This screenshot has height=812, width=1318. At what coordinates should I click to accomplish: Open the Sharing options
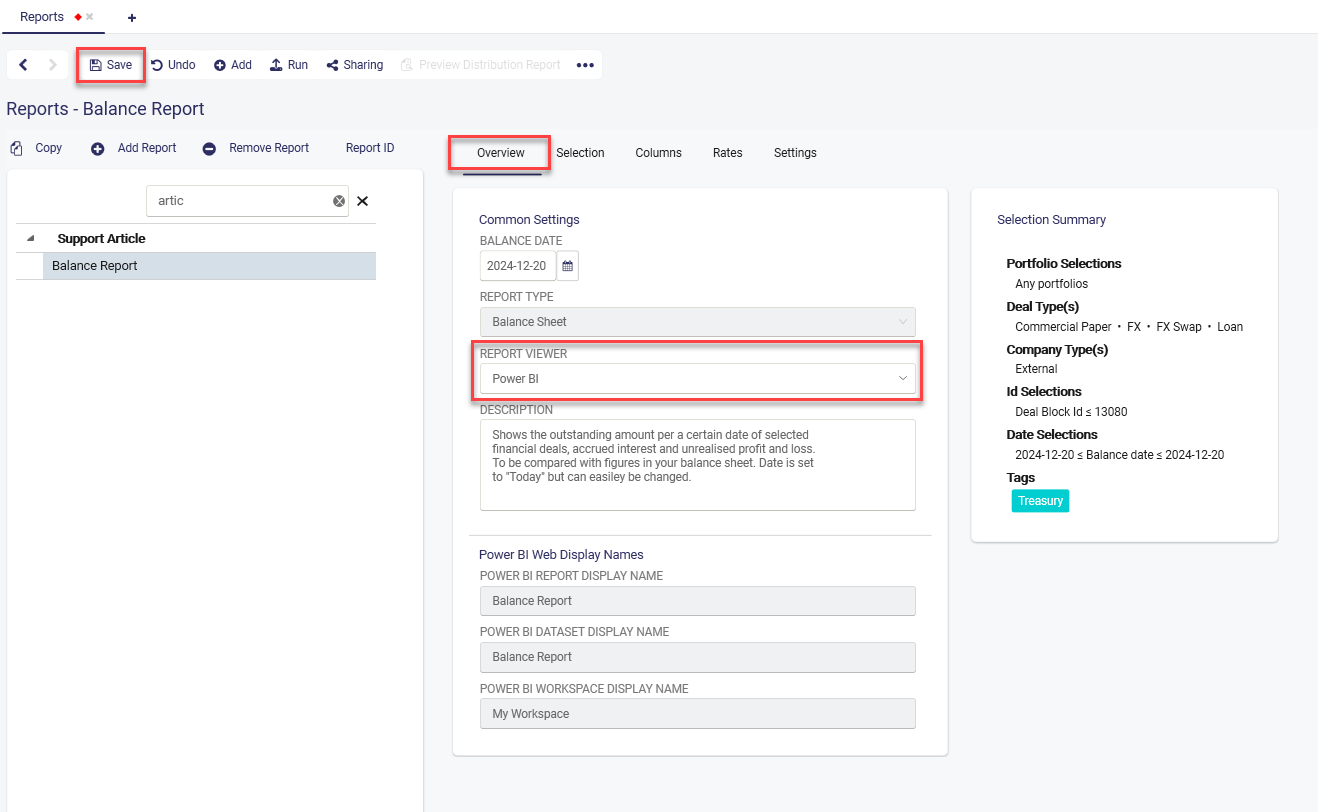pos(355,65)
